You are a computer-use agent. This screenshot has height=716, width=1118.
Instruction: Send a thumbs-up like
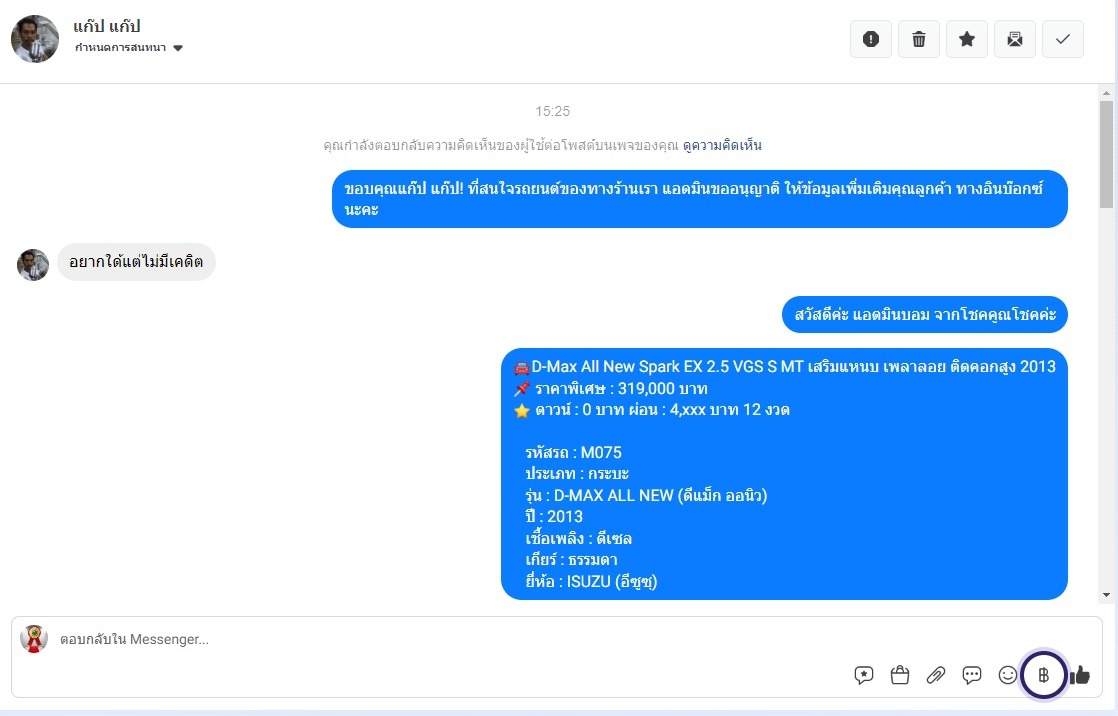point(1079,675)
